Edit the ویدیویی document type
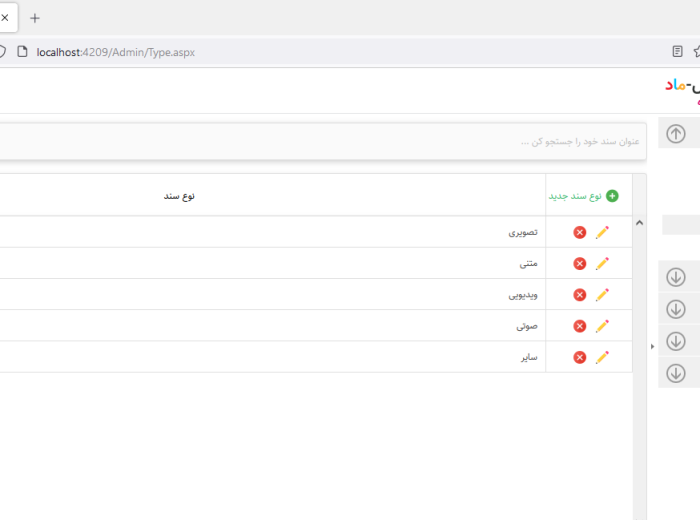This screenshot has width=700, height=520. [x=602, y=295]
